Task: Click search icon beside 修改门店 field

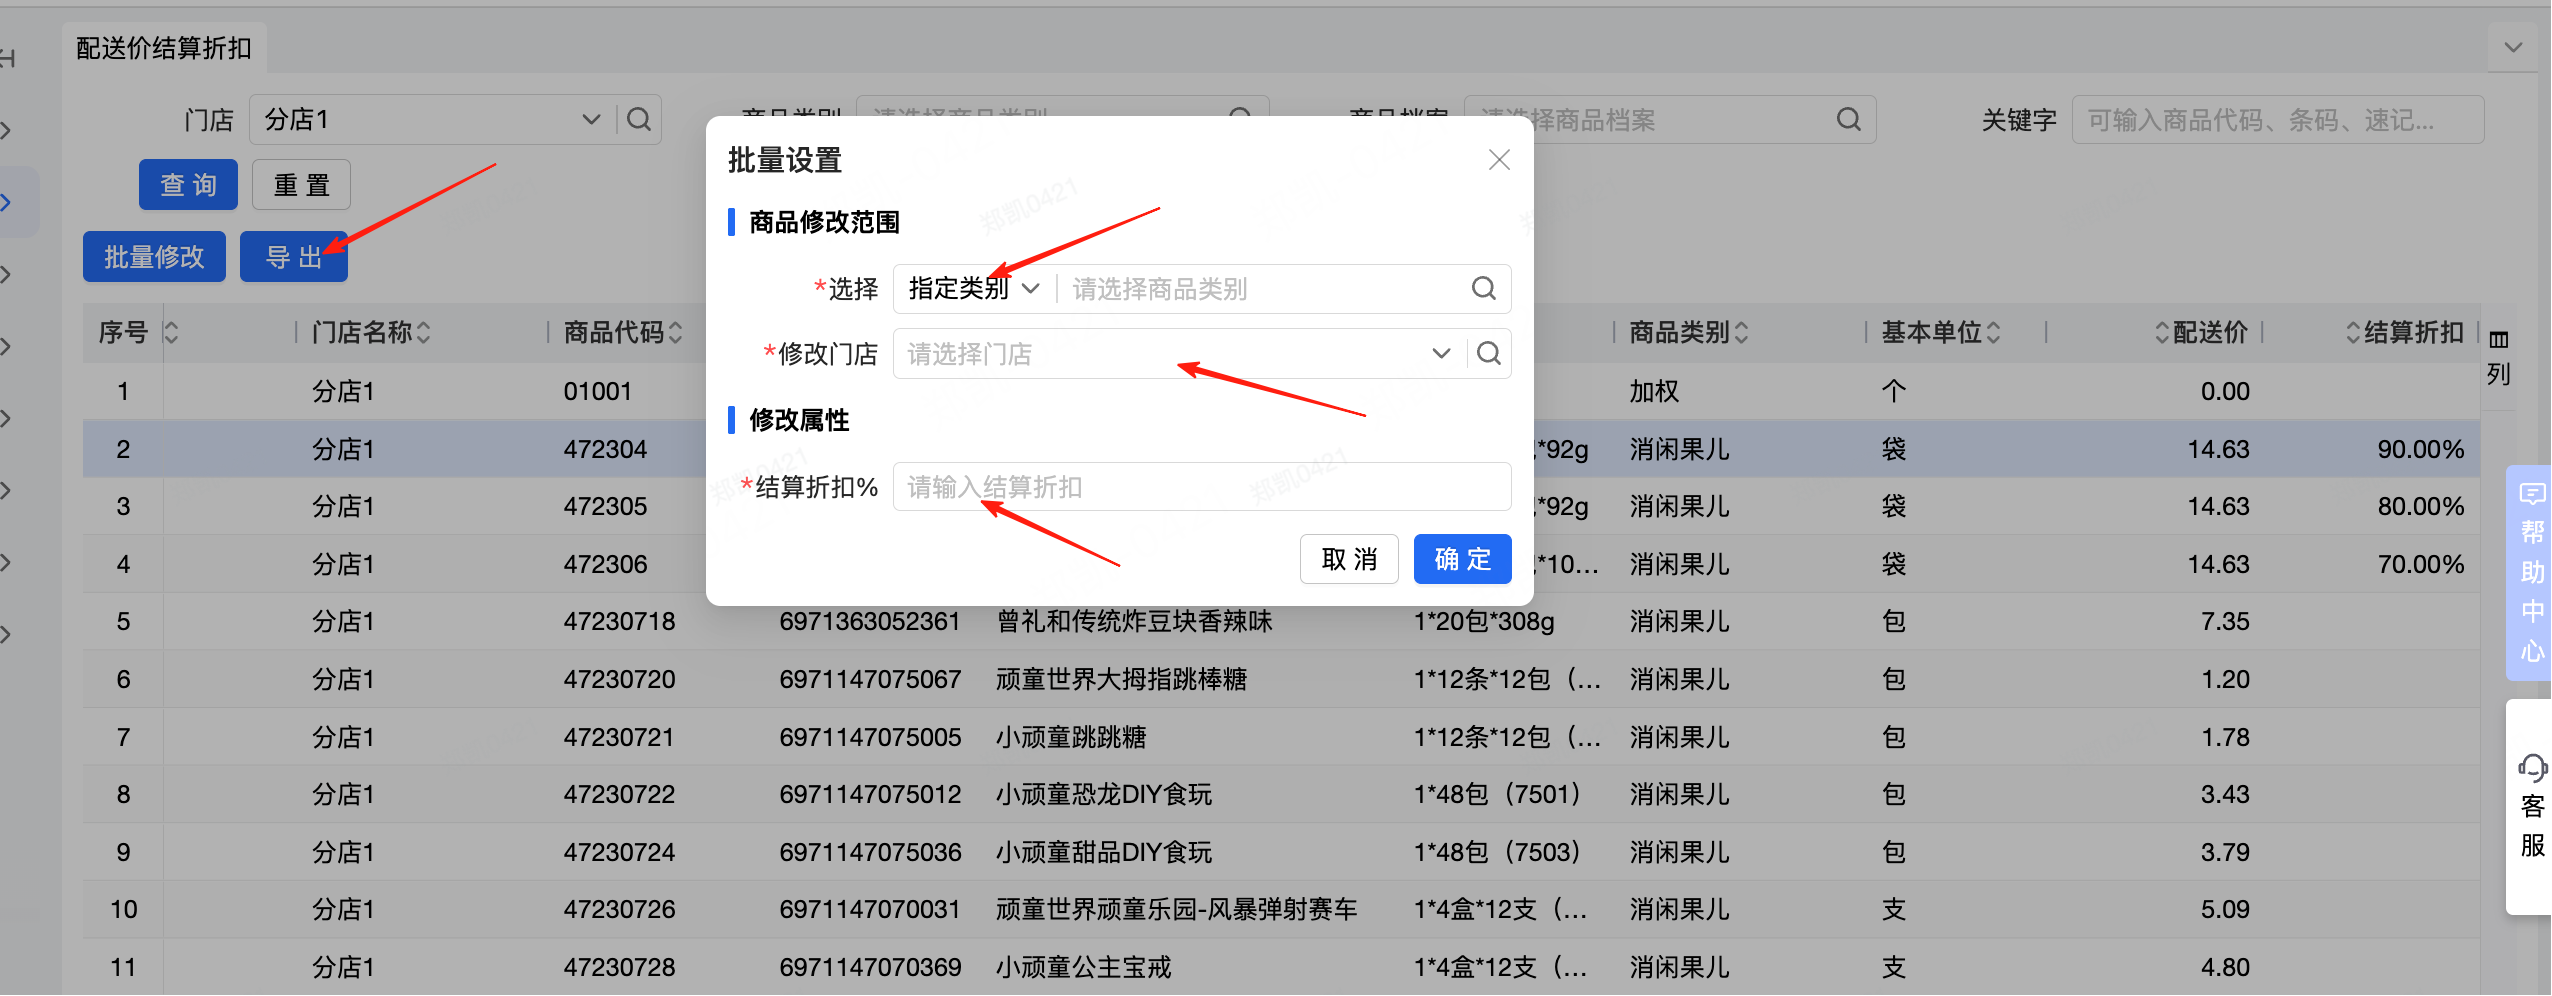Action: pos(1488,353)
